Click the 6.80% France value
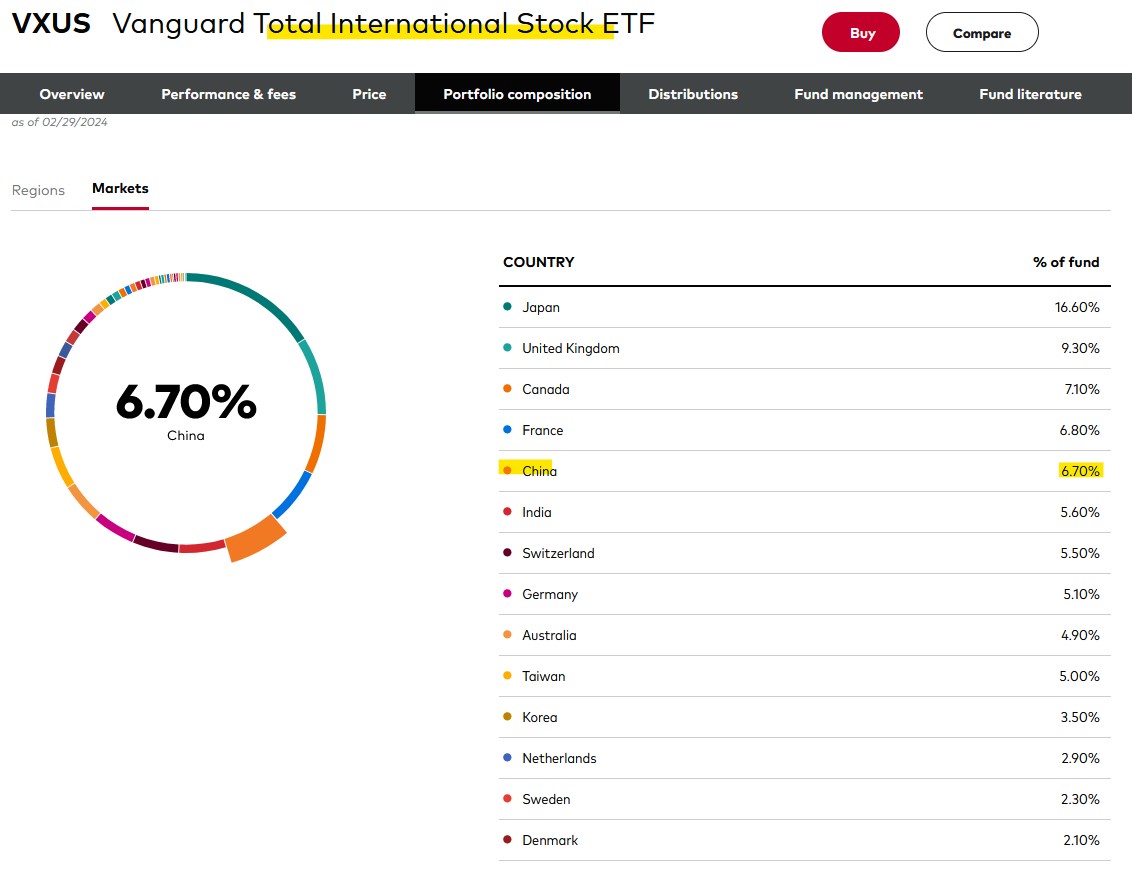The height and width of the screenshot is (870, 1132). coord(1079,430)
